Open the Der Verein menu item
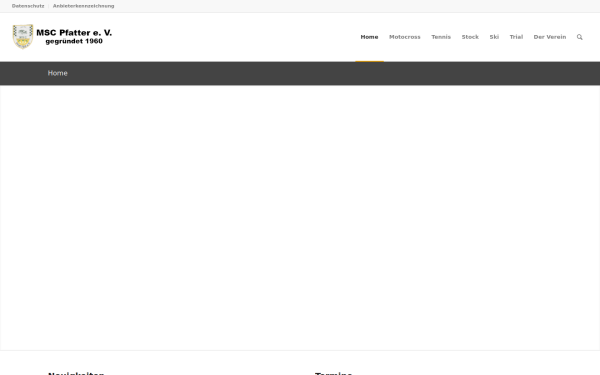Image resolution: width=600 pixels, height=375 pixels. click(x=549, y=37)
